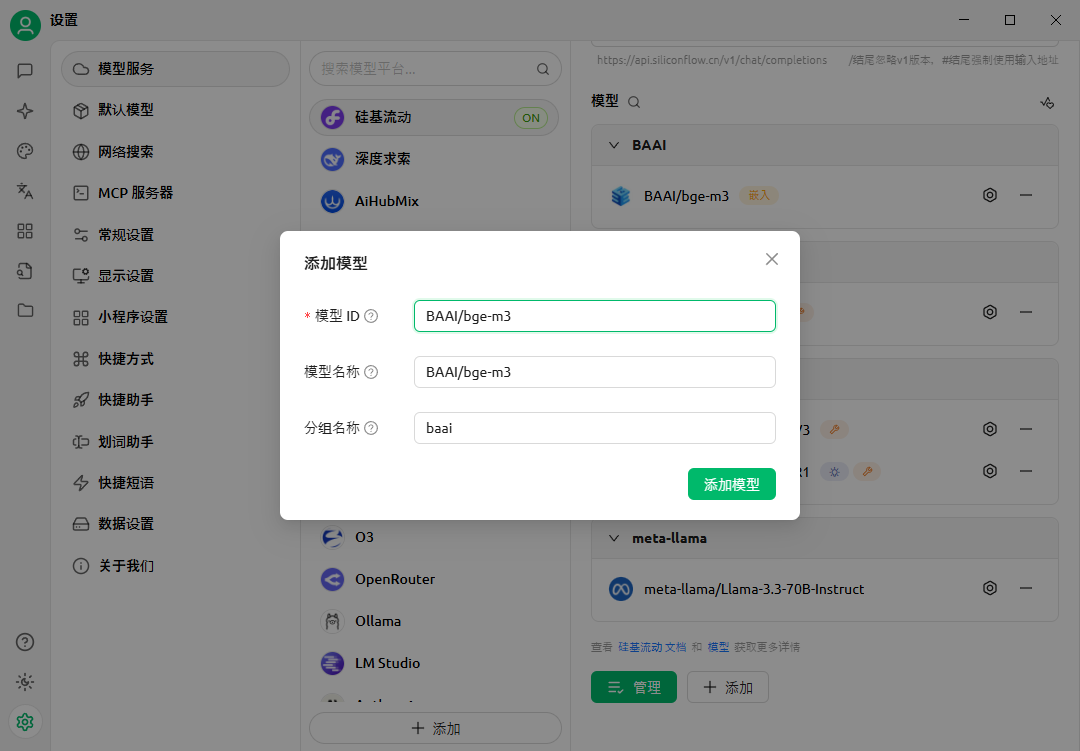Focus the 分组名称 input field
This screenshot has width=1080, height=751.
pyautogui.click(x=594, y=428)
